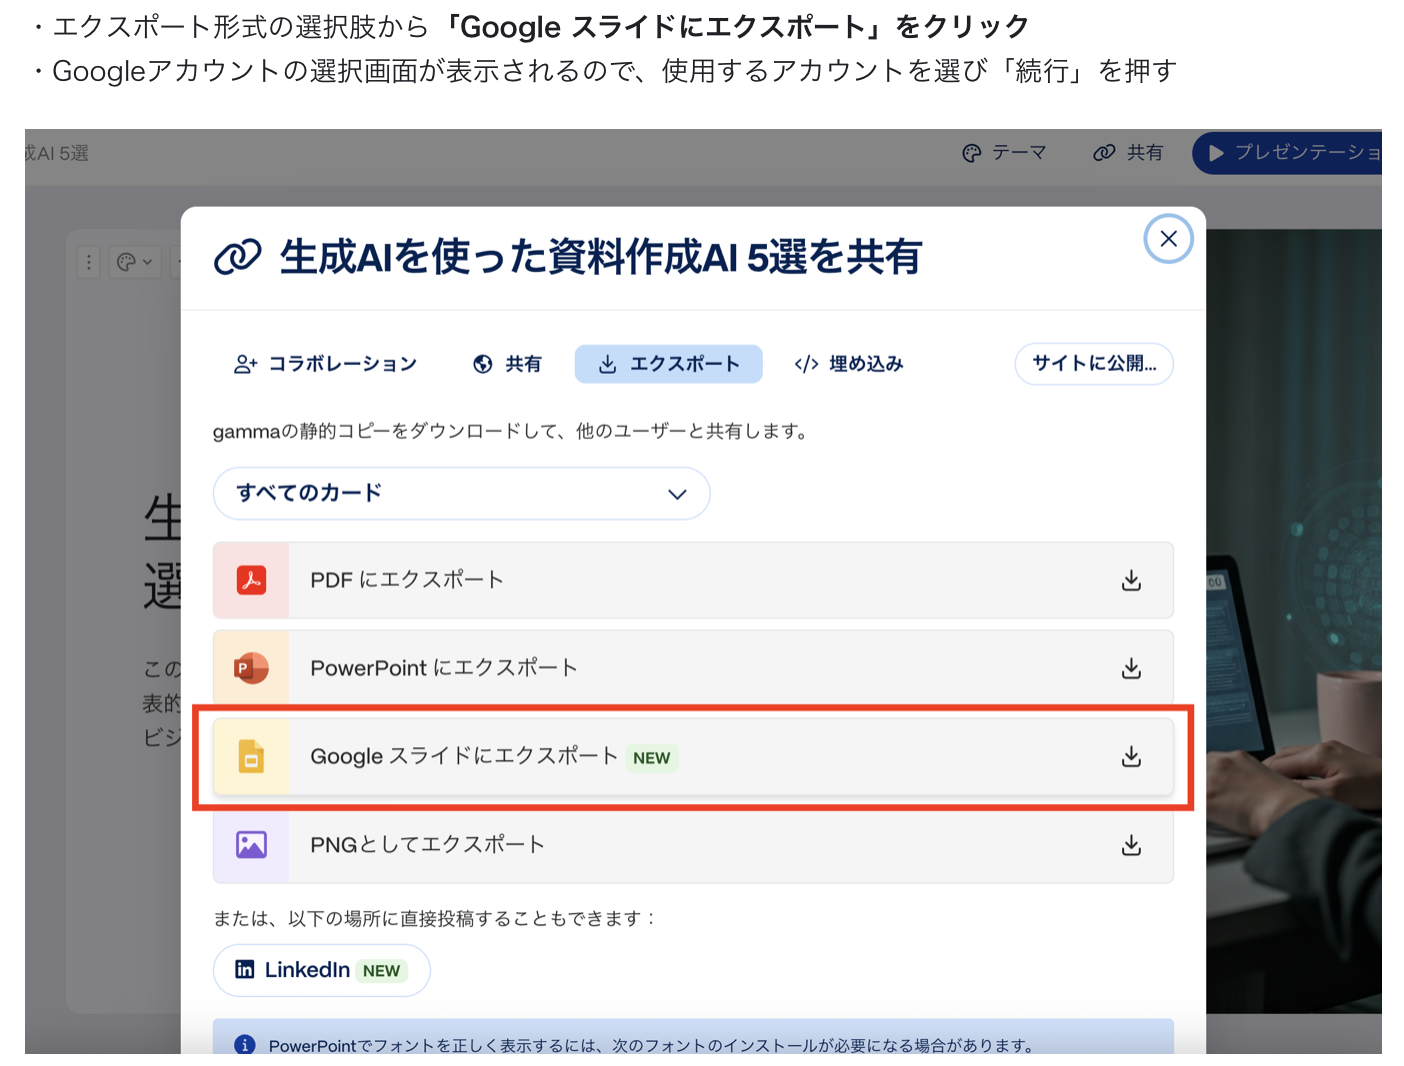Click the info icon in PowerPoint font notice
Image resolution: width=1404 pixels, height=1066 pixels.
coord(244,1045)
